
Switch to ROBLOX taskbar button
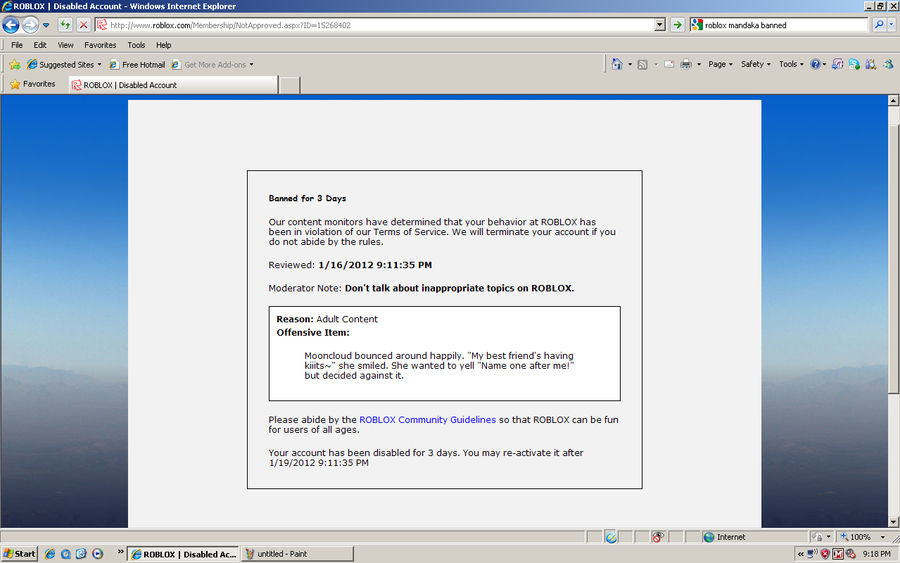click(x=183, y=554)
